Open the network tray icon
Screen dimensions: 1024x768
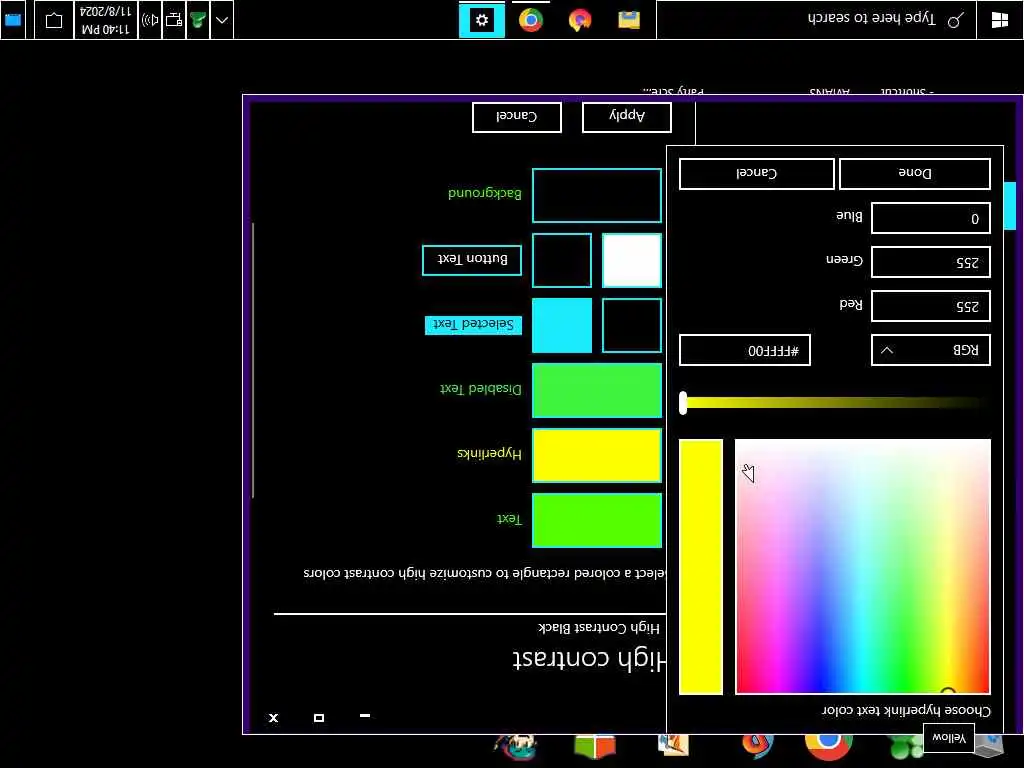(174, 20)
